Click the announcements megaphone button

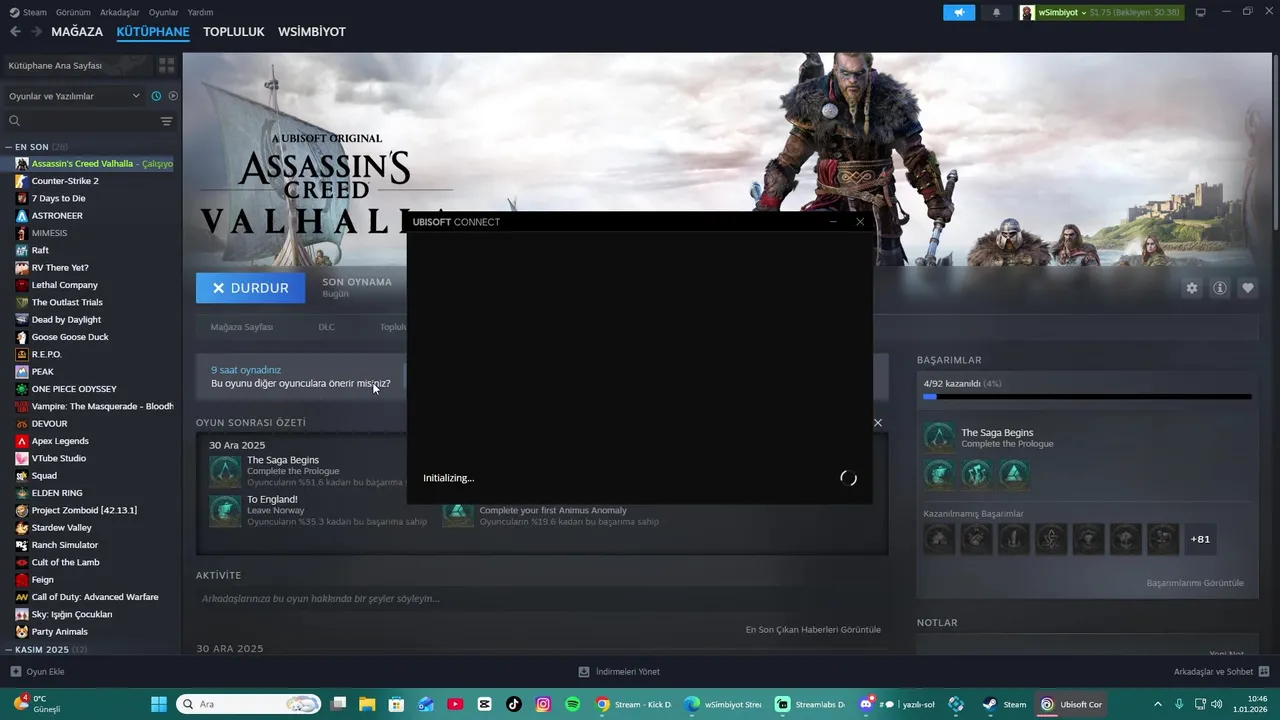tap(959, 12)
